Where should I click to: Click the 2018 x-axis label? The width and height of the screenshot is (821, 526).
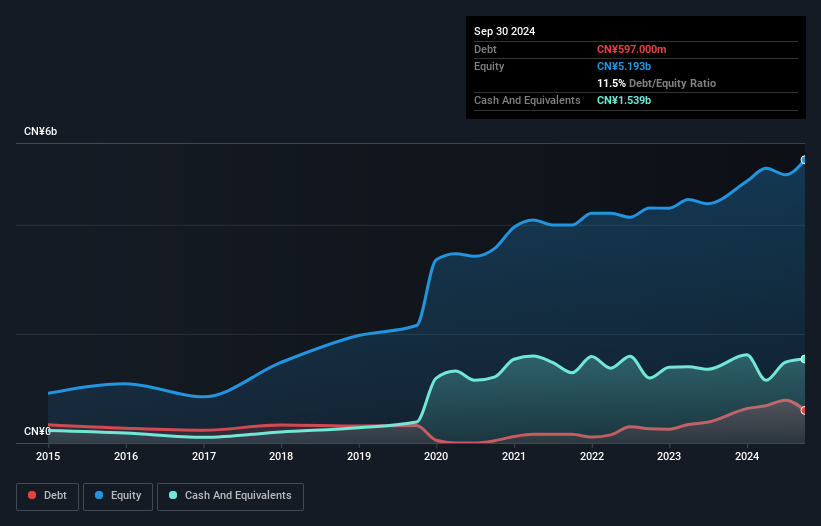click(281, 456)
